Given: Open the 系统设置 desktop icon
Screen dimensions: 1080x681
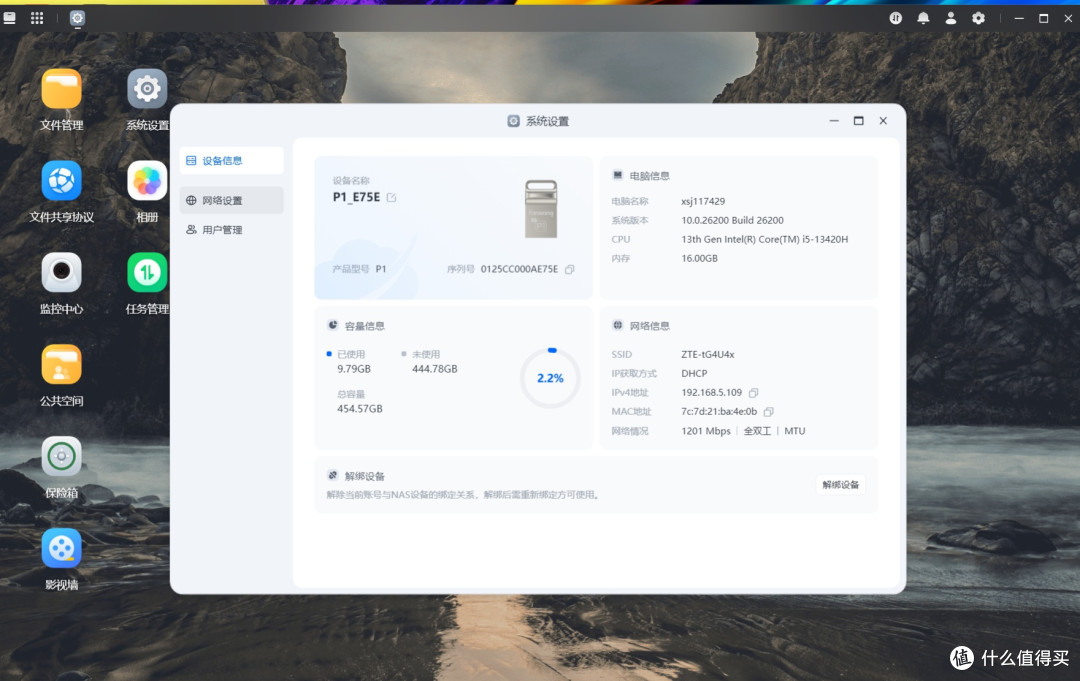Looking at the screenshot, I should [147, 90].
